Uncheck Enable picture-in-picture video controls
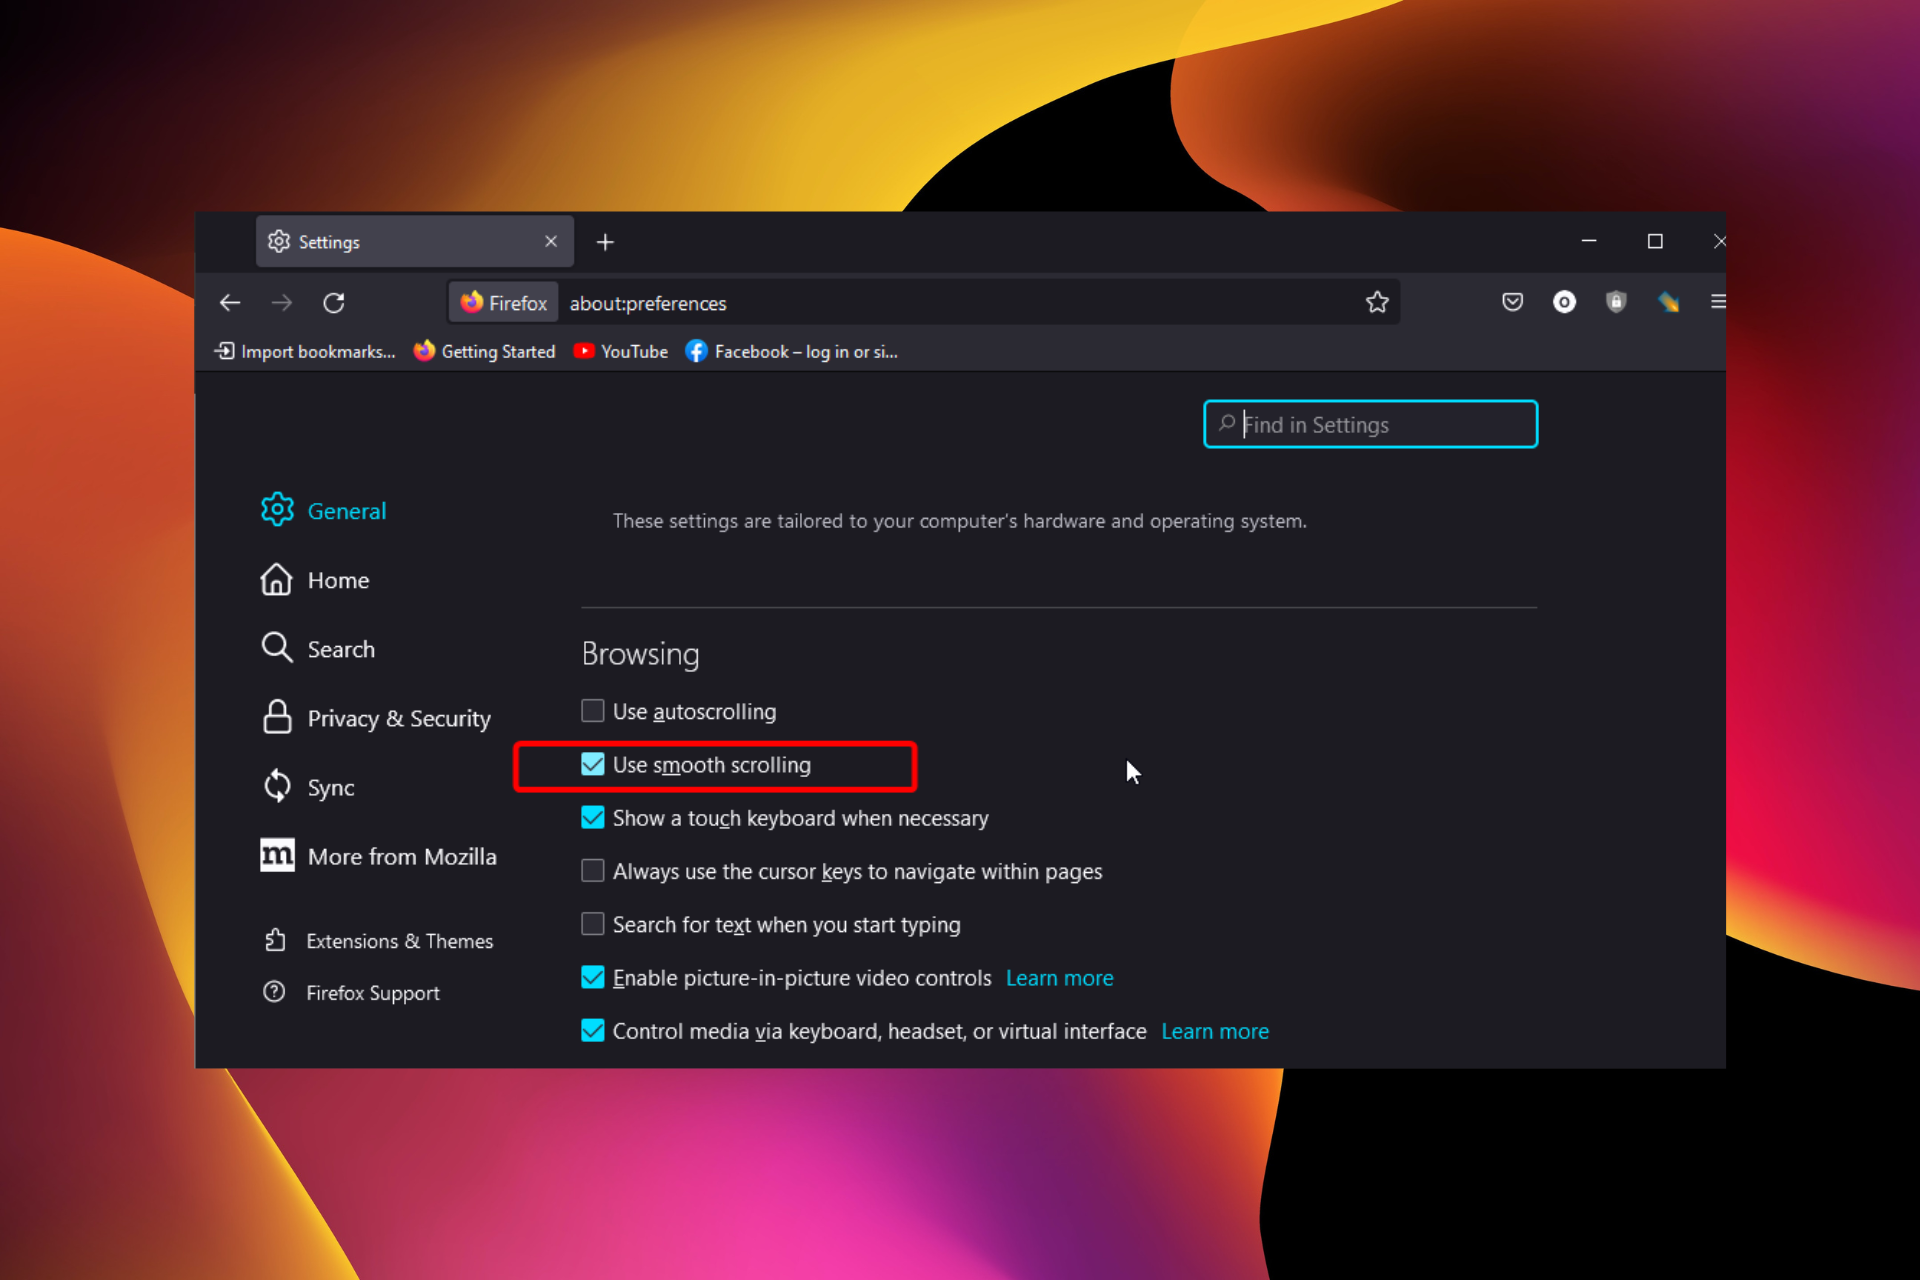The width and height of the screenshot is (1920, 1280). [593, 977]
